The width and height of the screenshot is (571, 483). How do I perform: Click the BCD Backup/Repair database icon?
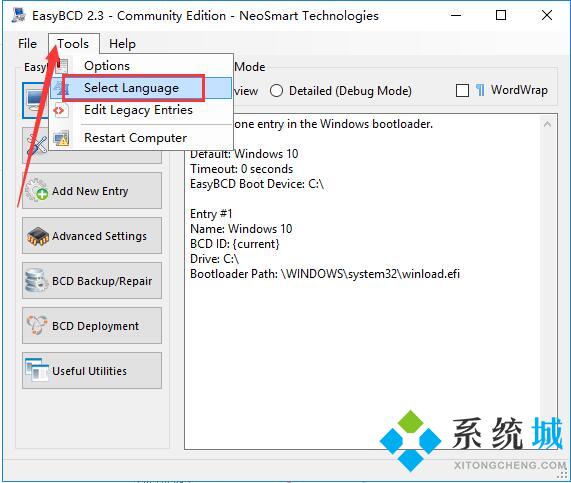point(36,280)
